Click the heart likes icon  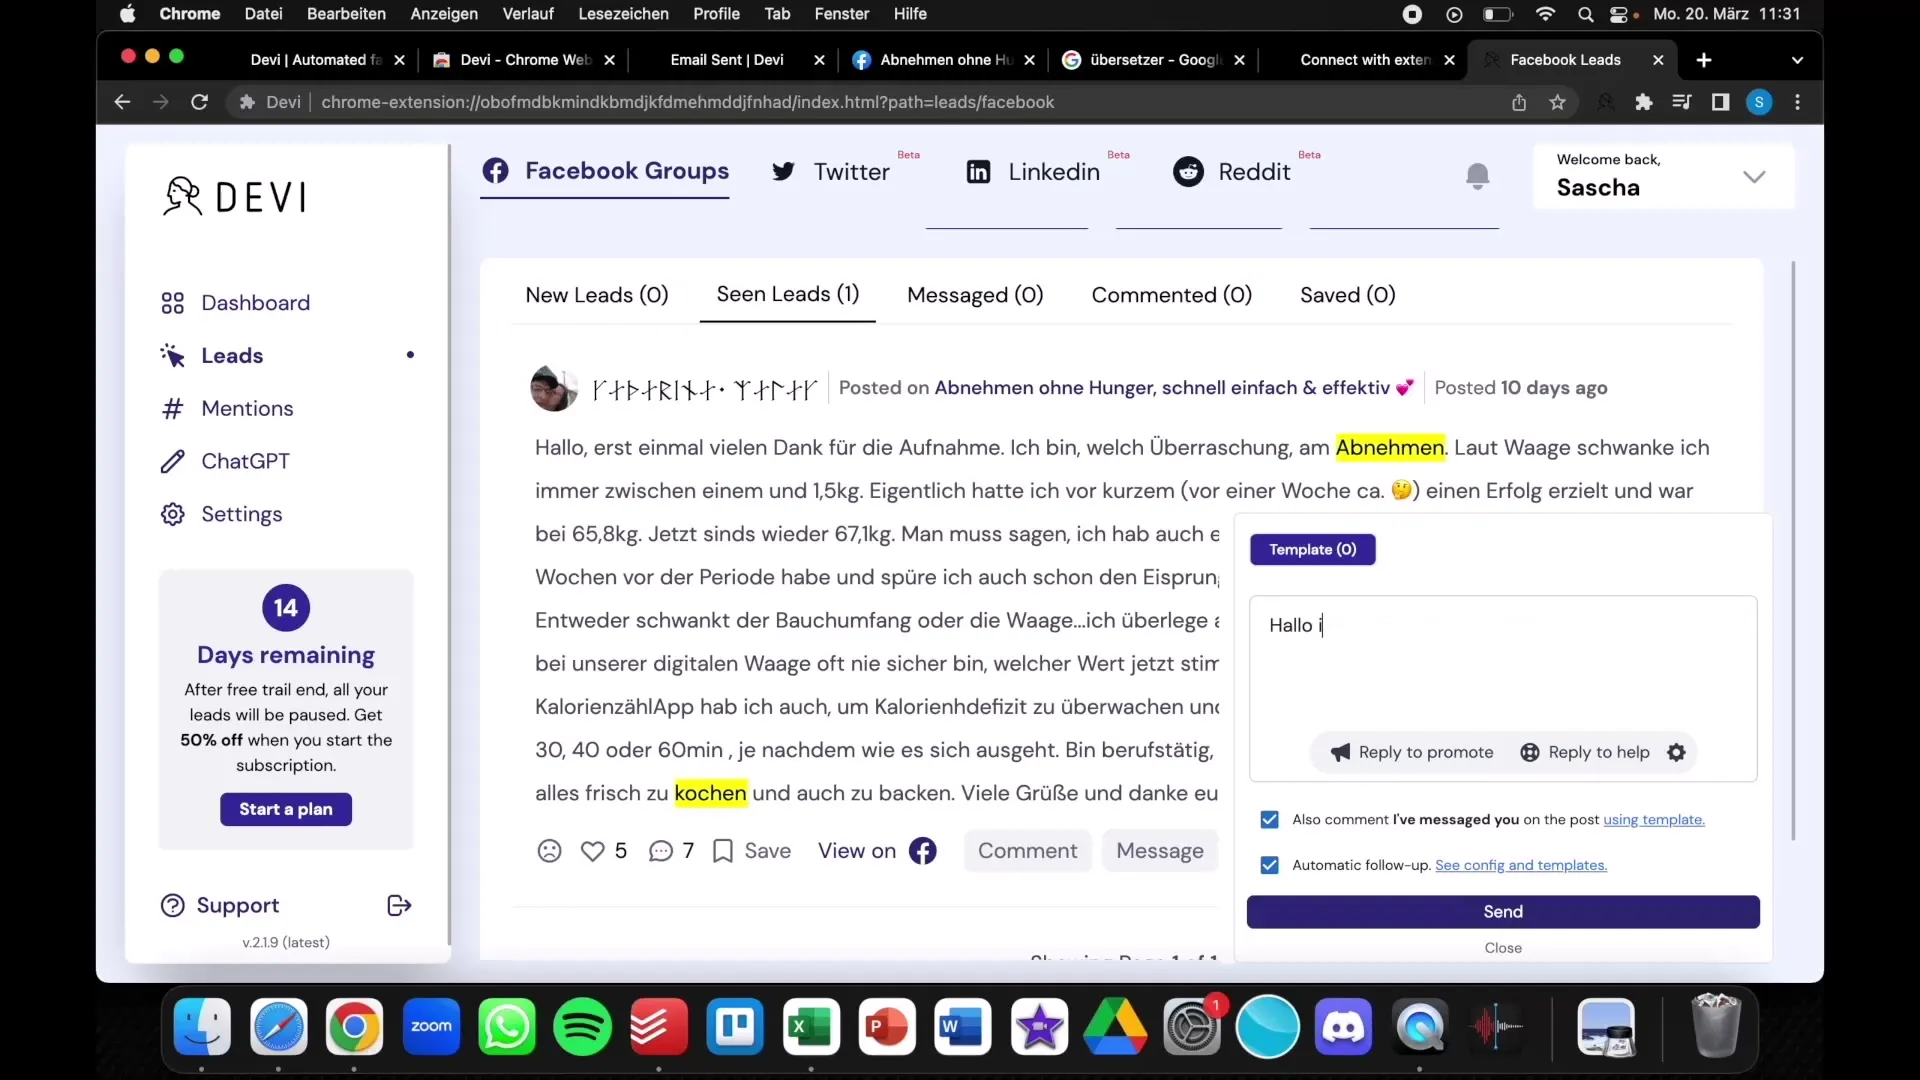click(x=592, y=851)
